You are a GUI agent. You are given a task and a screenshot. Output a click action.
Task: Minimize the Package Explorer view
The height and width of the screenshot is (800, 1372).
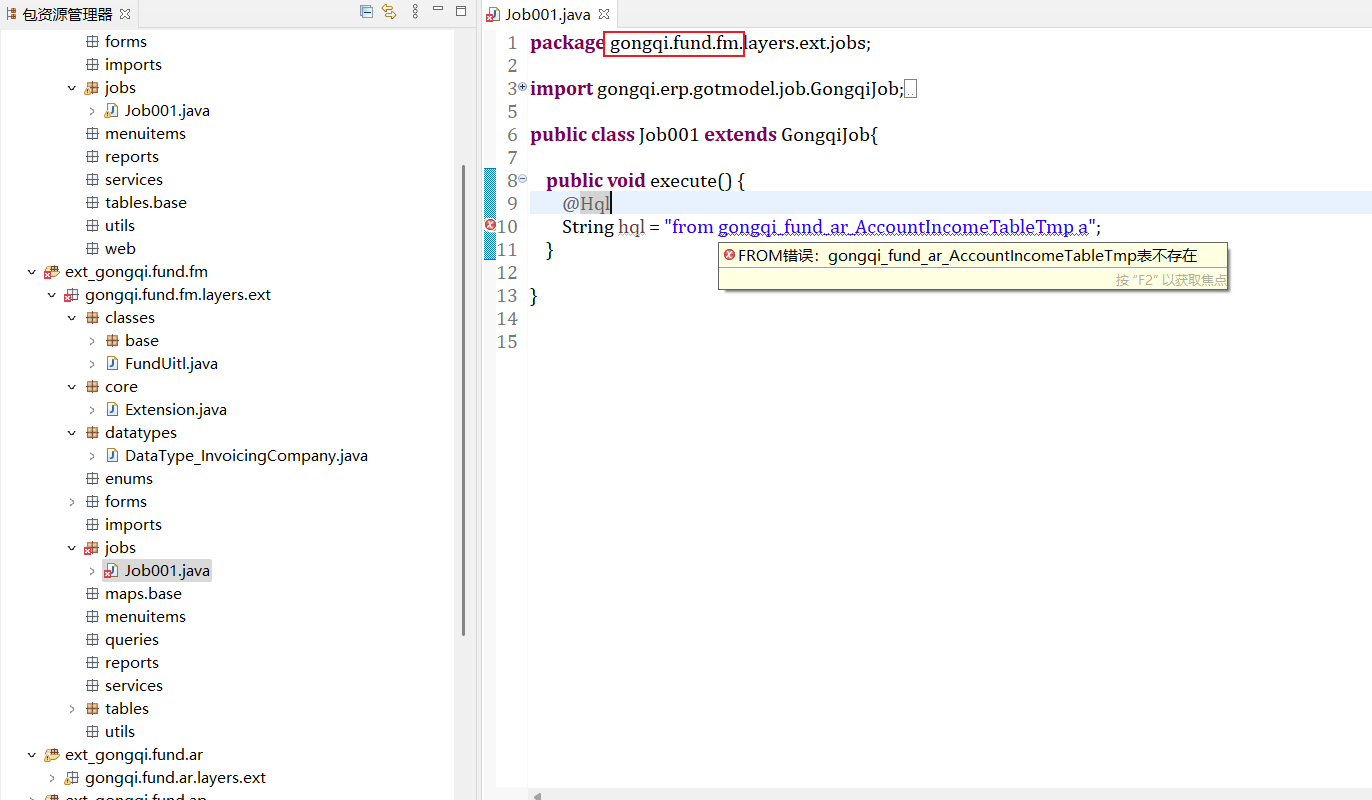pos(440,11)
